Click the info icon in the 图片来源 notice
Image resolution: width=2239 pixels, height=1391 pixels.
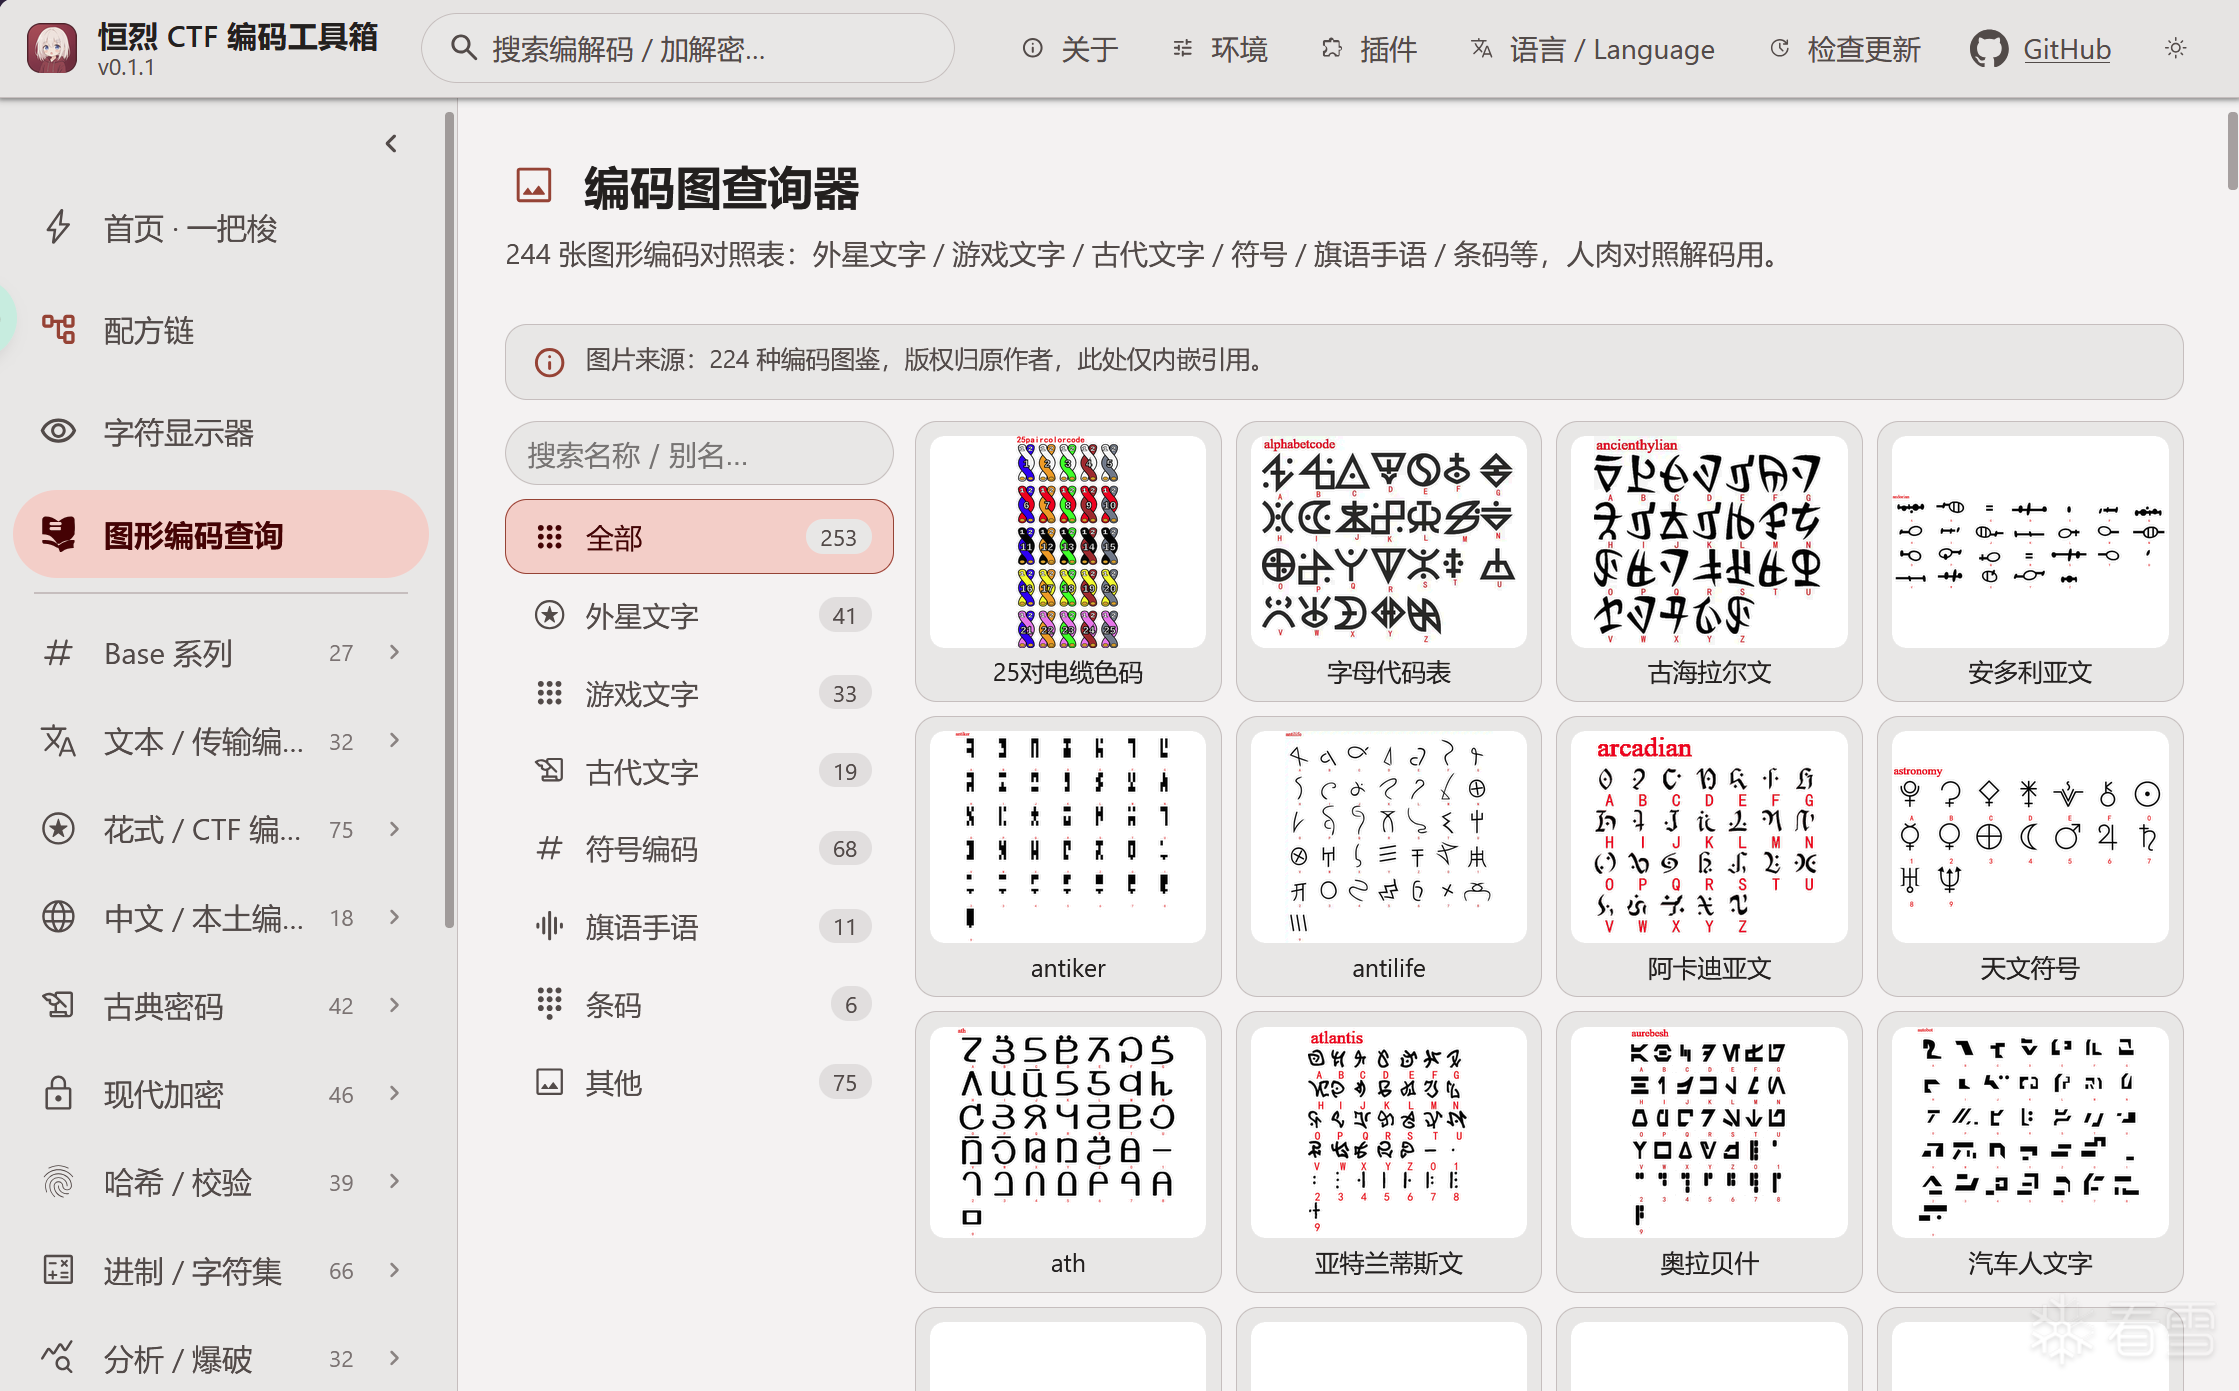point(549,361)
